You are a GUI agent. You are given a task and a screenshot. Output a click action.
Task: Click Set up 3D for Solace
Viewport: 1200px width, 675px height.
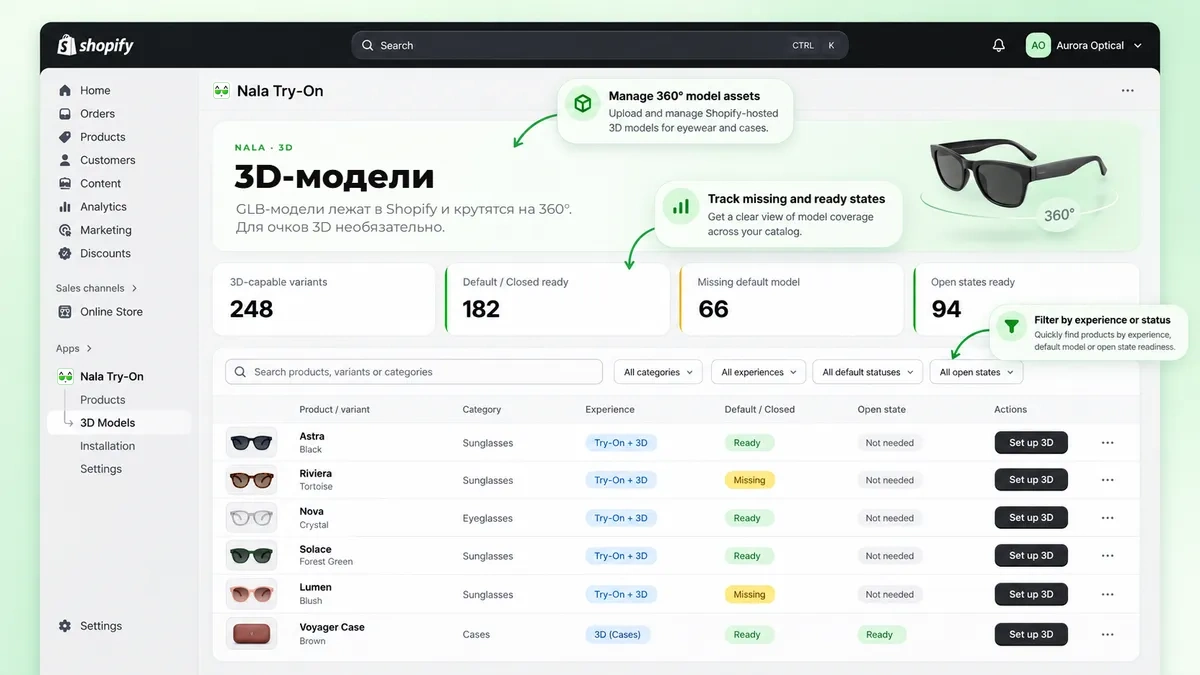pos(1031,556)
